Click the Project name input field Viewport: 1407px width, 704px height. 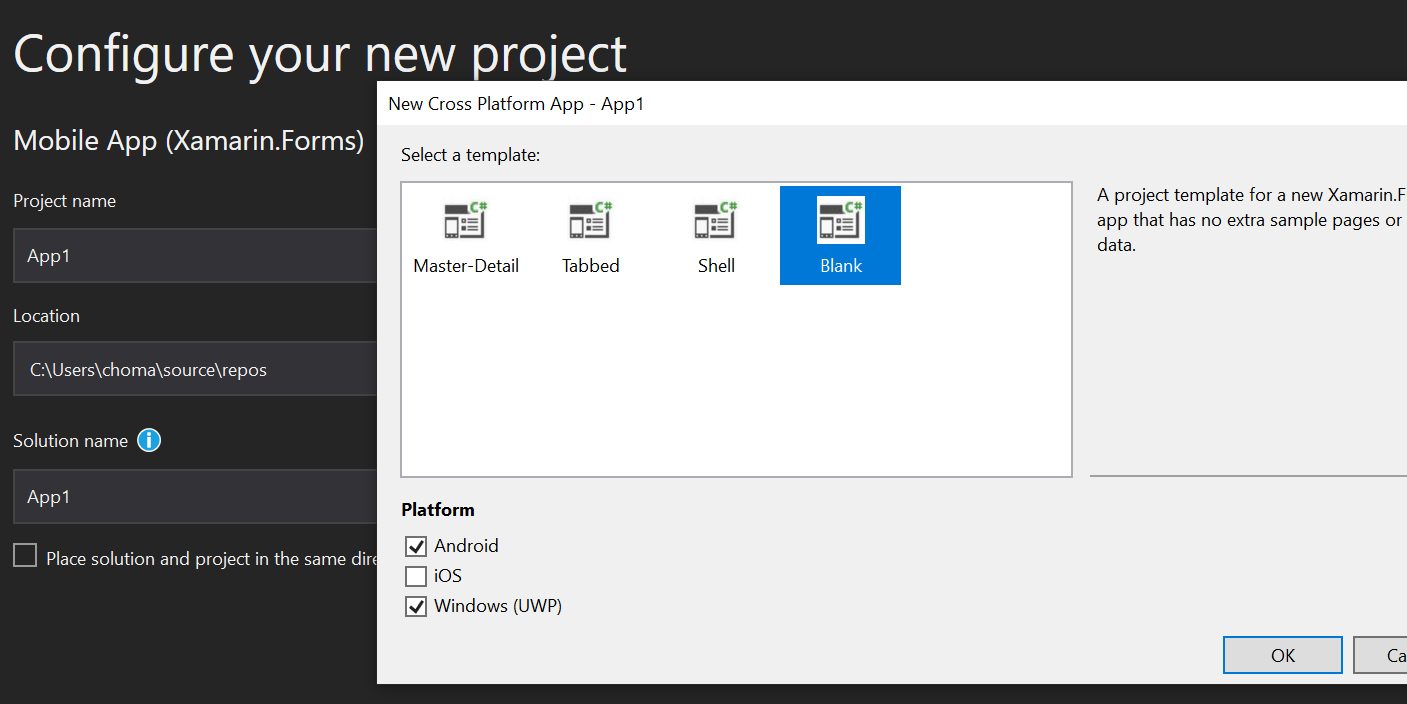195,255
